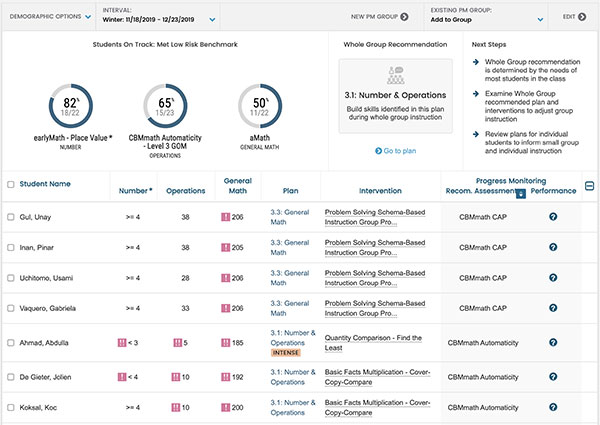Select all students with header checkbox
This screenshot has width=600, height=425.
11,185
